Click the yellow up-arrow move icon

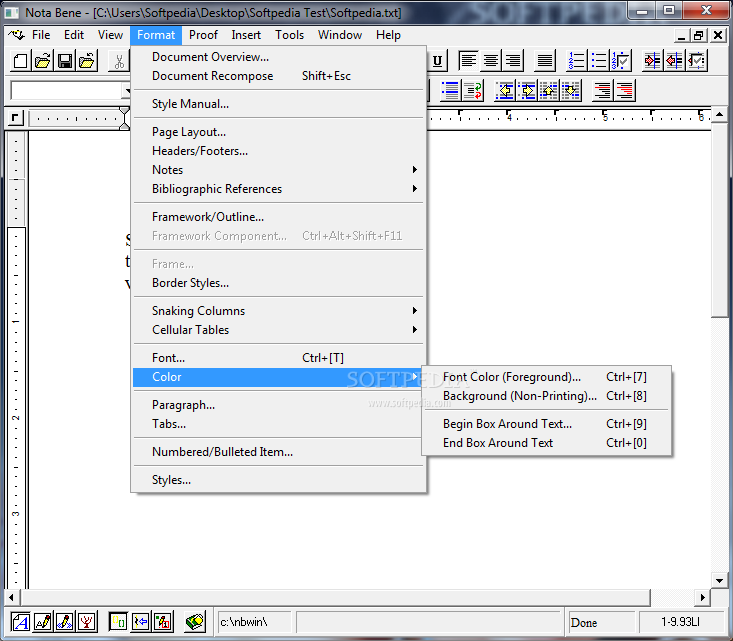coord(549,90)
